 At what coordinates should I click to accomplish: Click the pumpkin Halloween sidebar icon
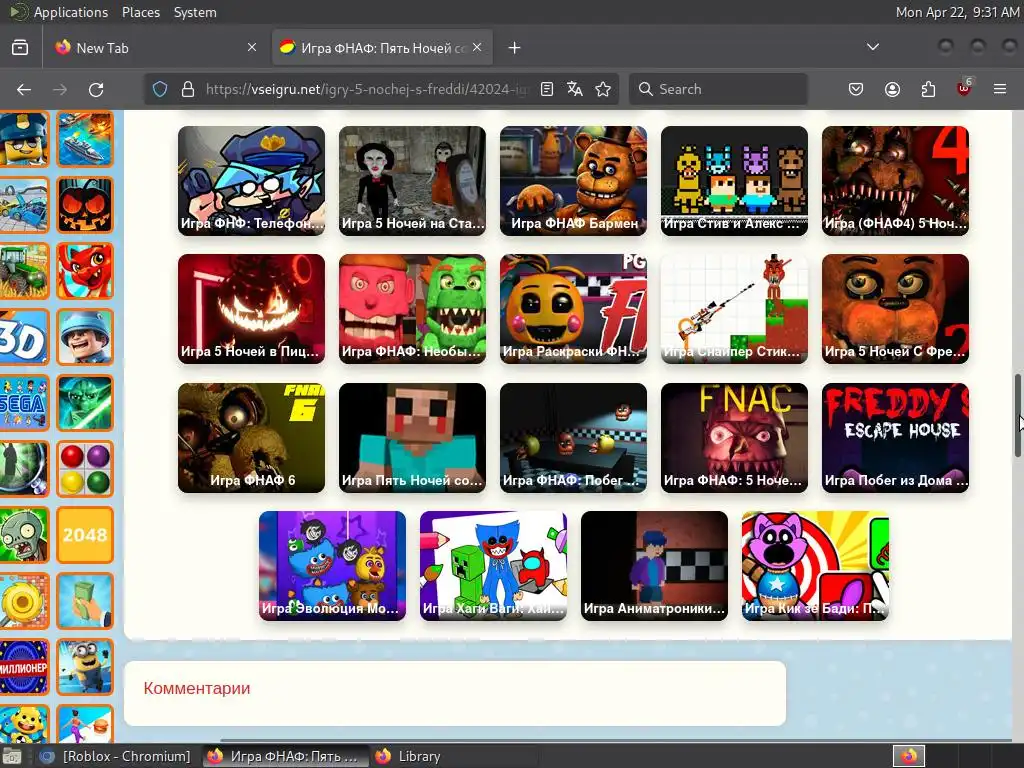pyautogui.click(x=85, y=205)
